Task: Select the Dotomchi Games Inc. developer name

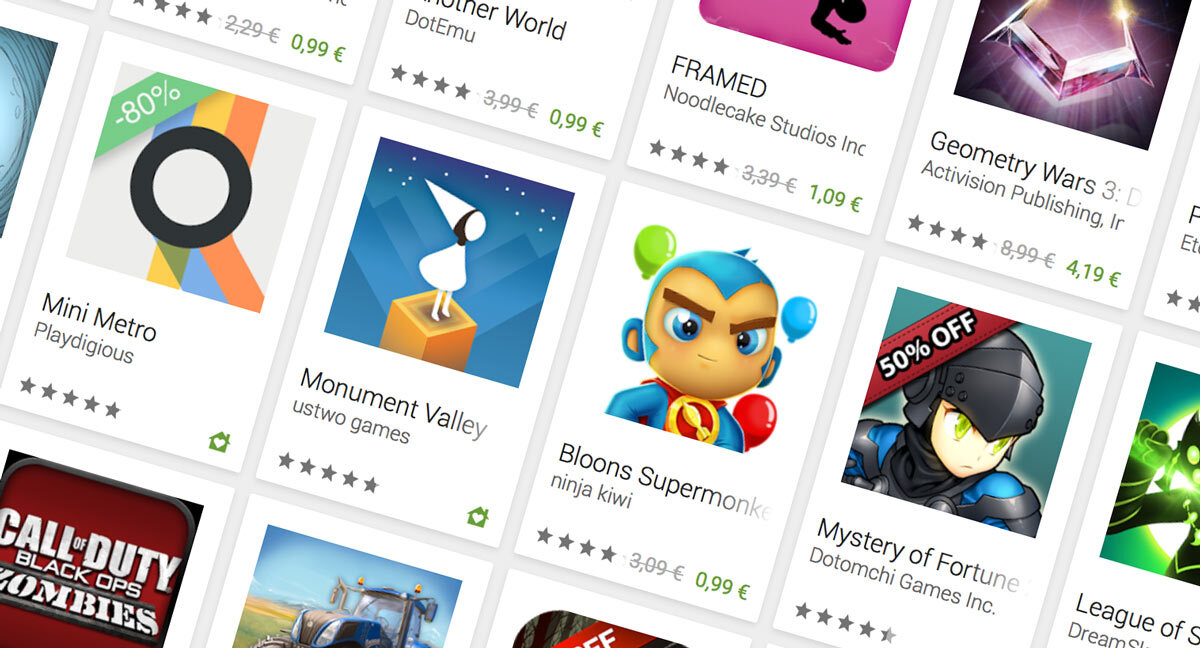Action: coord(902,580)
